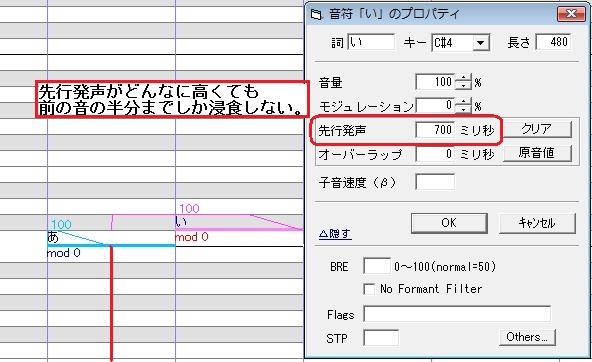This screenshot has width=592, height=362.
Task: Enable the No Formant Filter checkbox
Action: (x=369, y=289)
